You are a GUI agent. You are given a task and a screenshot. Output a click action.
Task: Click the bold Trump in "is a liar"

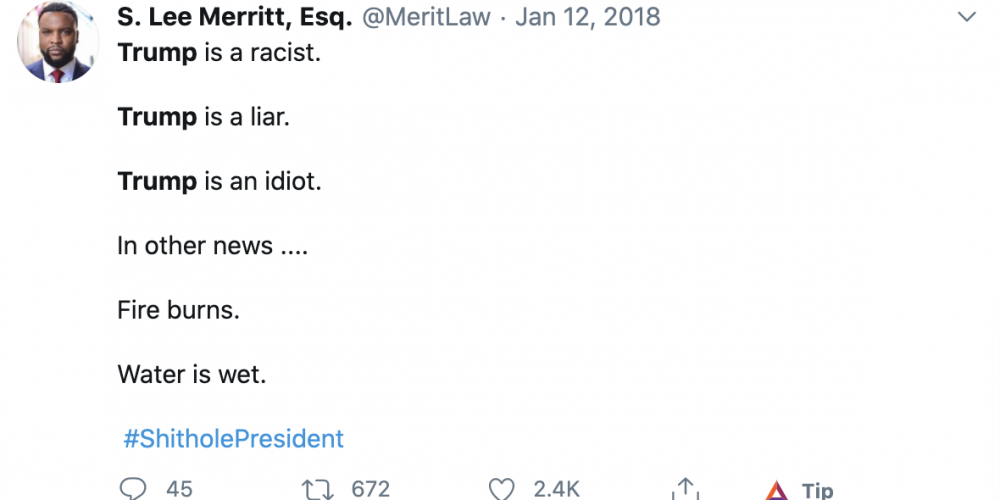tap(157, 117)
